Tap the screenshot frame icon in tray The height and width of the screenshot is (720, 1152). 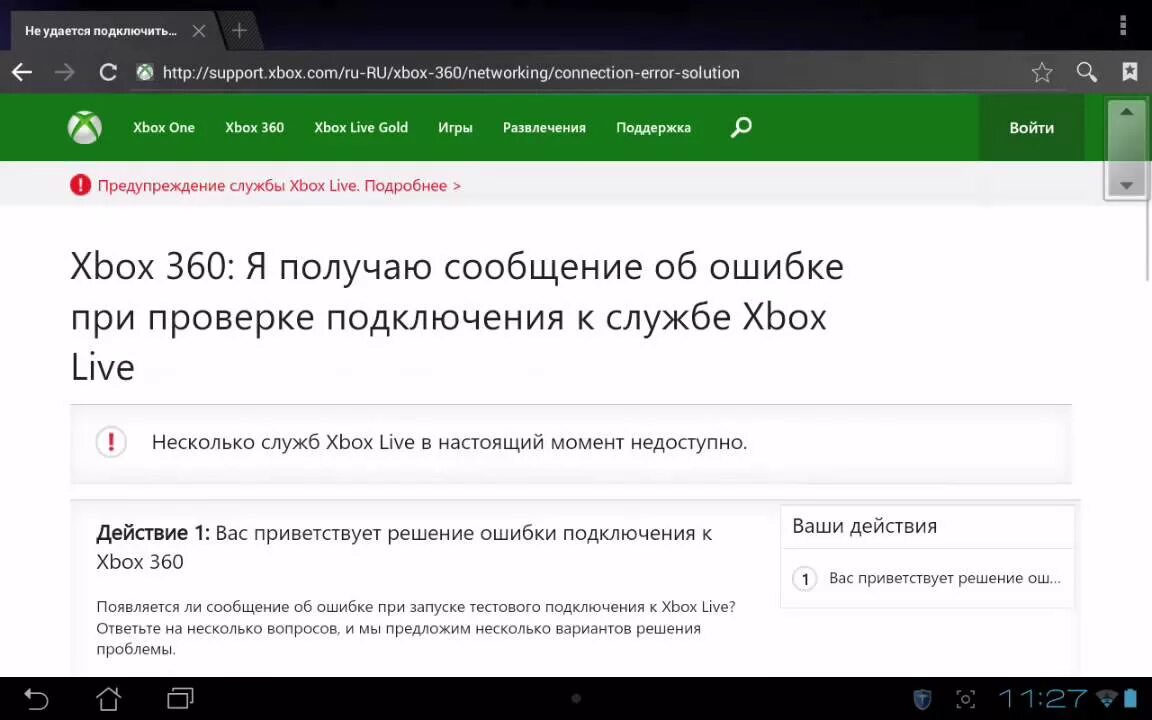(x=965, y=699)
